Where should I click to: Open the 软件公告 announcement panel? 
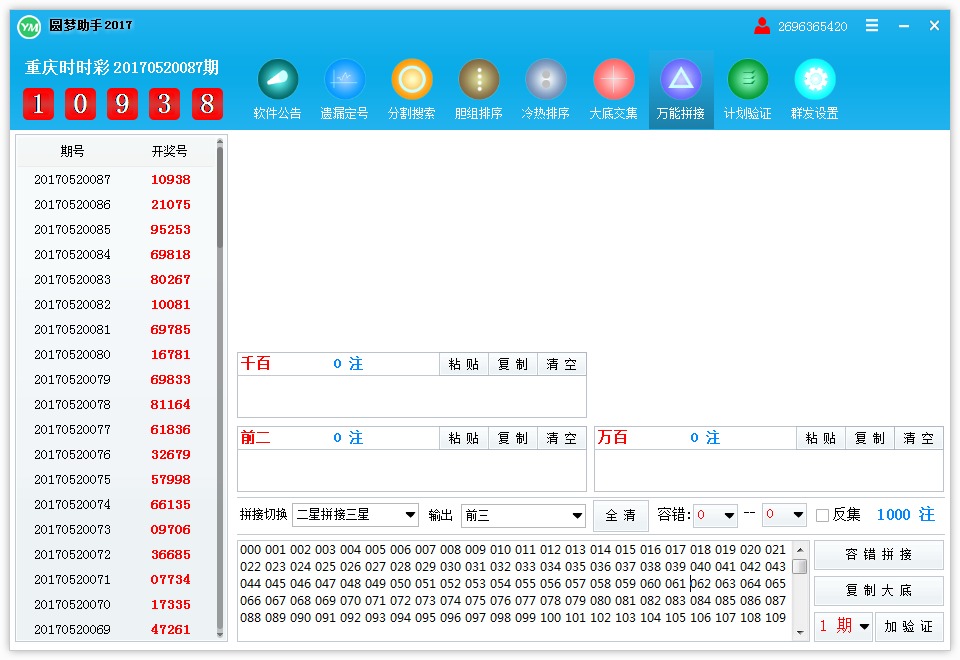278,88
